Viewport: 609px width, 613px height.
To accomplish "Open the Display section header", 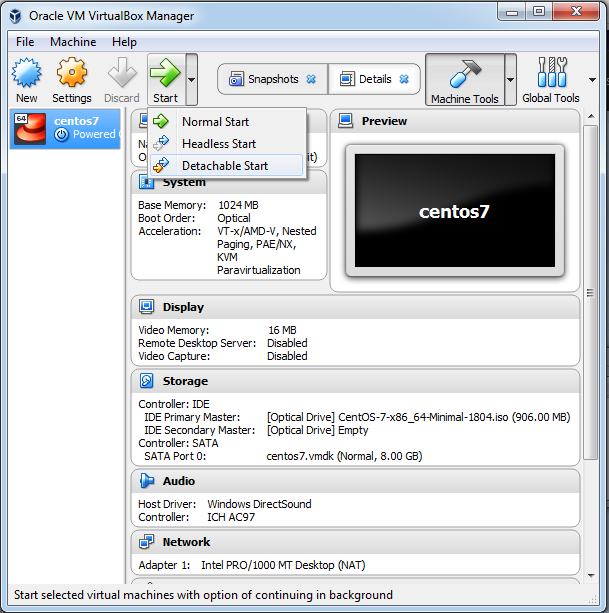I will tap(356, 307).
